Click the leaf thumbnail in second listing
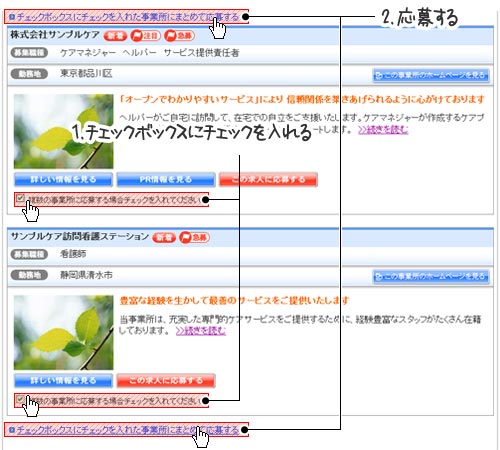The image size is (500, 450). pyautogui.click(x=63, y=332)
